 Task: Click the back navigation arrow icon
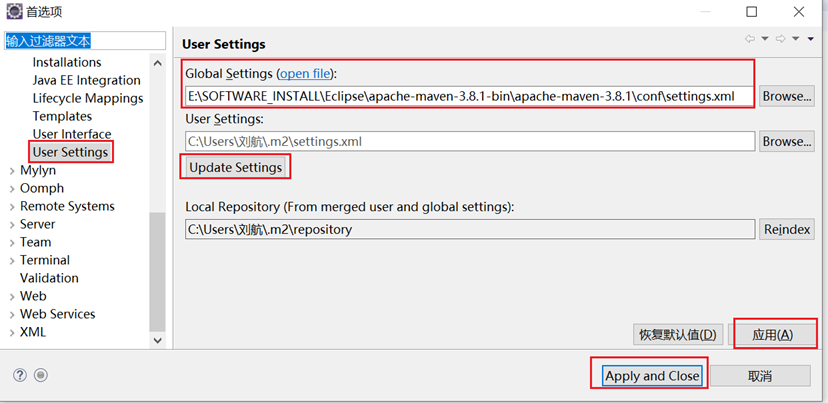coord(750,39)
